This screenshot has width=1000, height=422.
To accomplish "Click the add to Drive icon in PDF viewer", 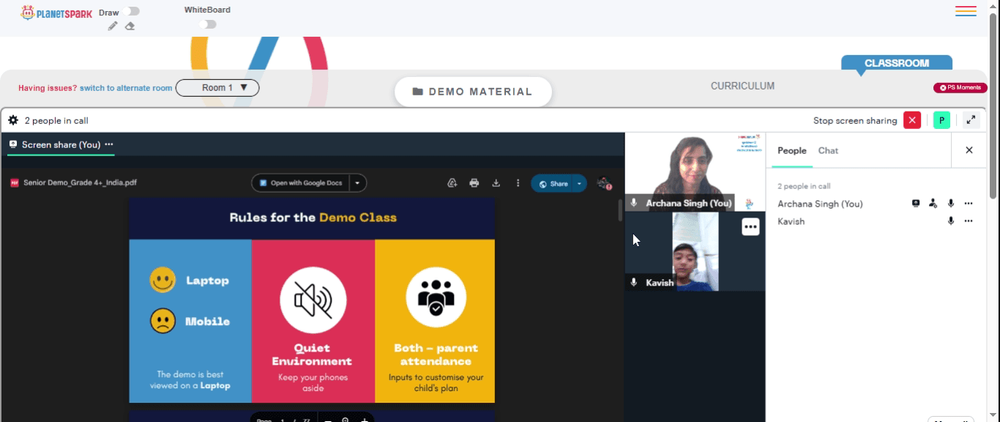I will 452,183.
